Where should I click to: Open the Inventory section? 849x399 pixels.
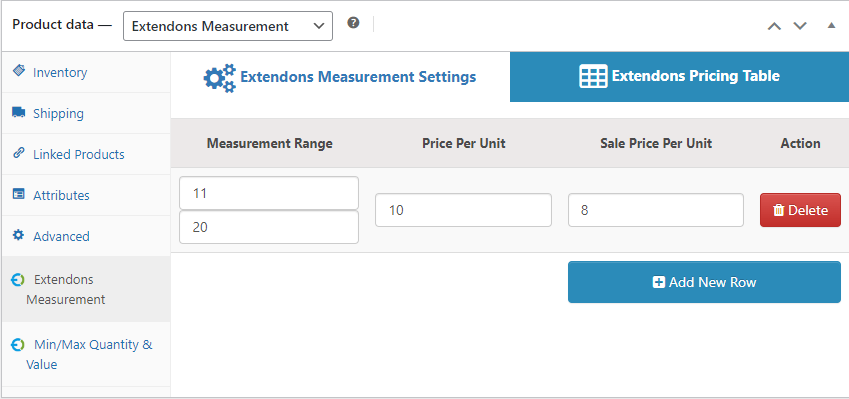pos(86,73)
